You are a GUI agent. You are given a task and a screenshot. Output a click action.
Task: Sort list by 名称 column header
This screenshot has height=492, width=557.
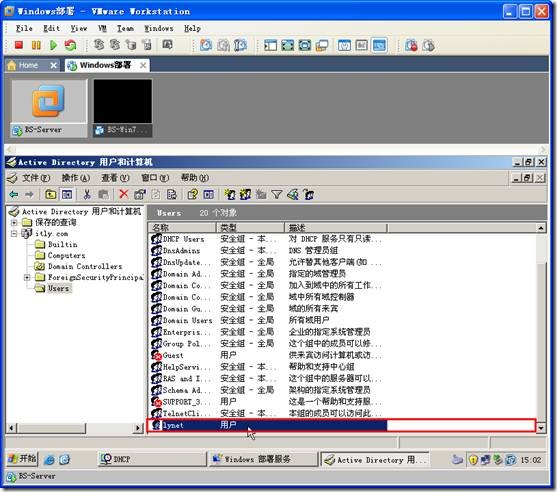click(182, 228)
